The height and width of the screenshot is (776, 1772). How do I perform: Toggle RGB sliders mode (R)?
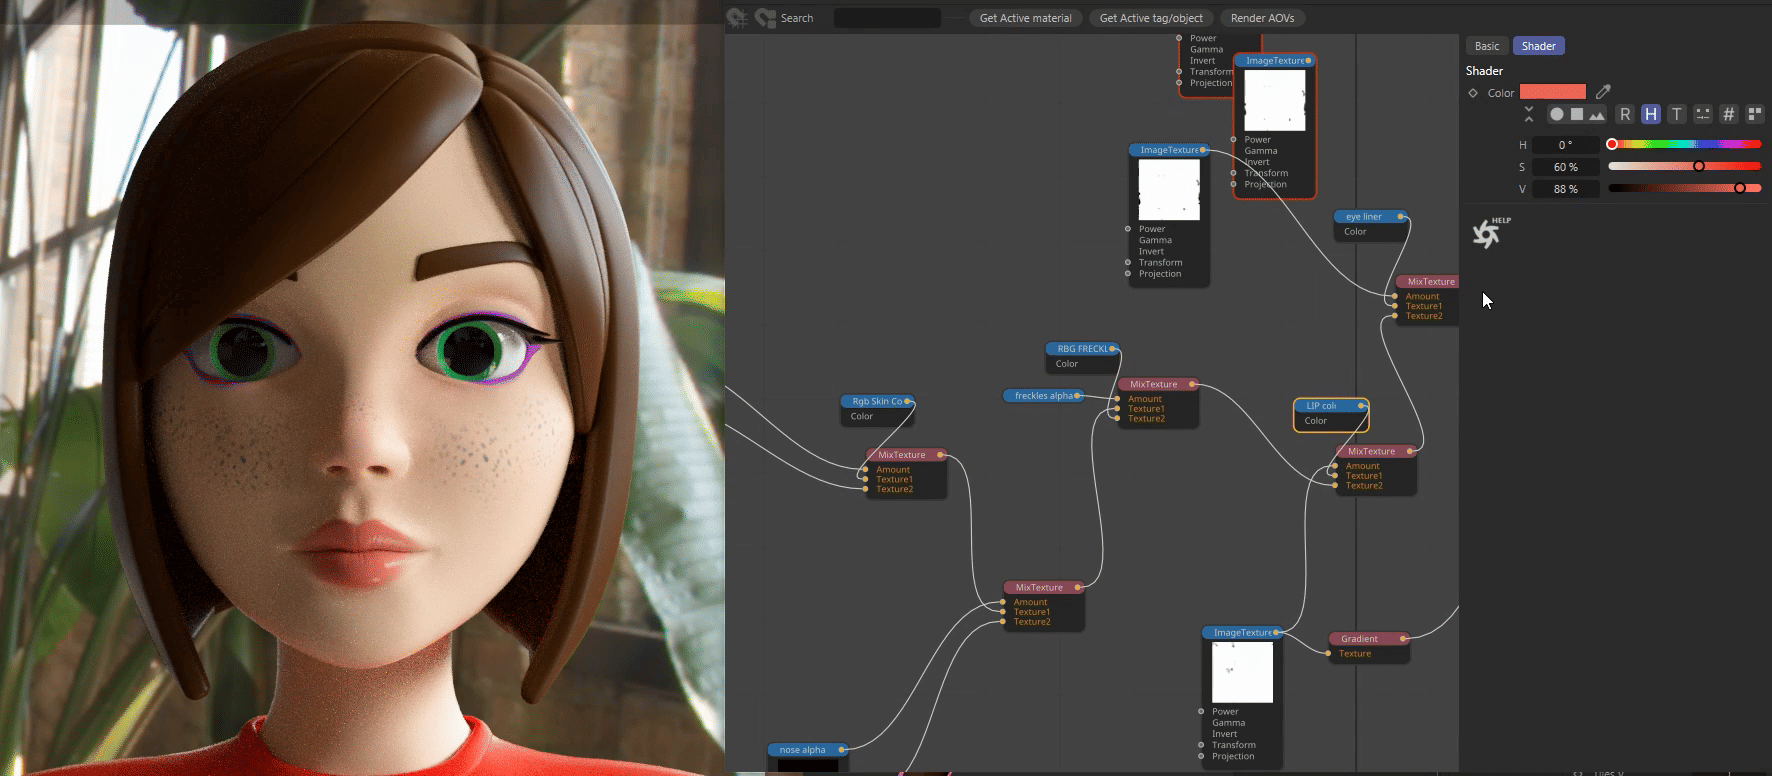click(1625, 115)
